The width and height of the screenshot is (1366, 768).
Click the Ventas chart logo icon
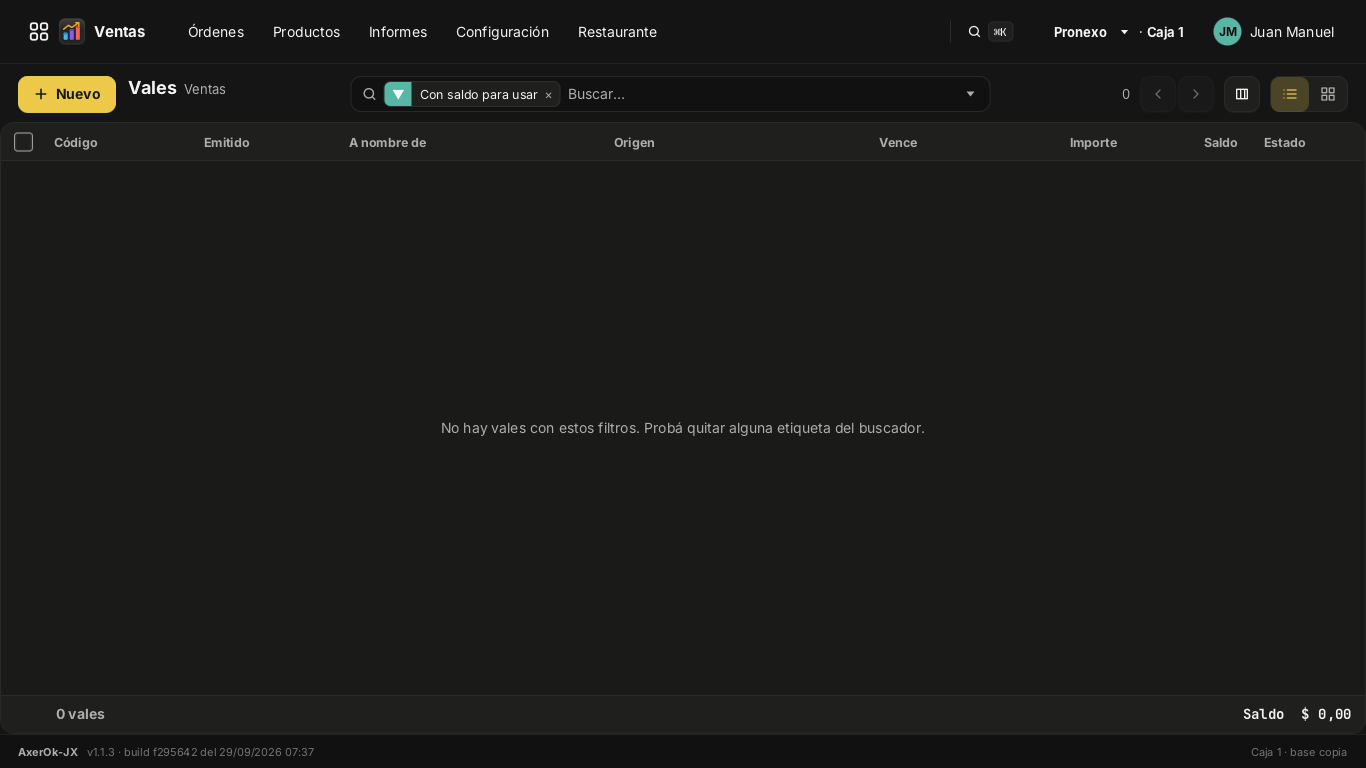click(71, 32)
